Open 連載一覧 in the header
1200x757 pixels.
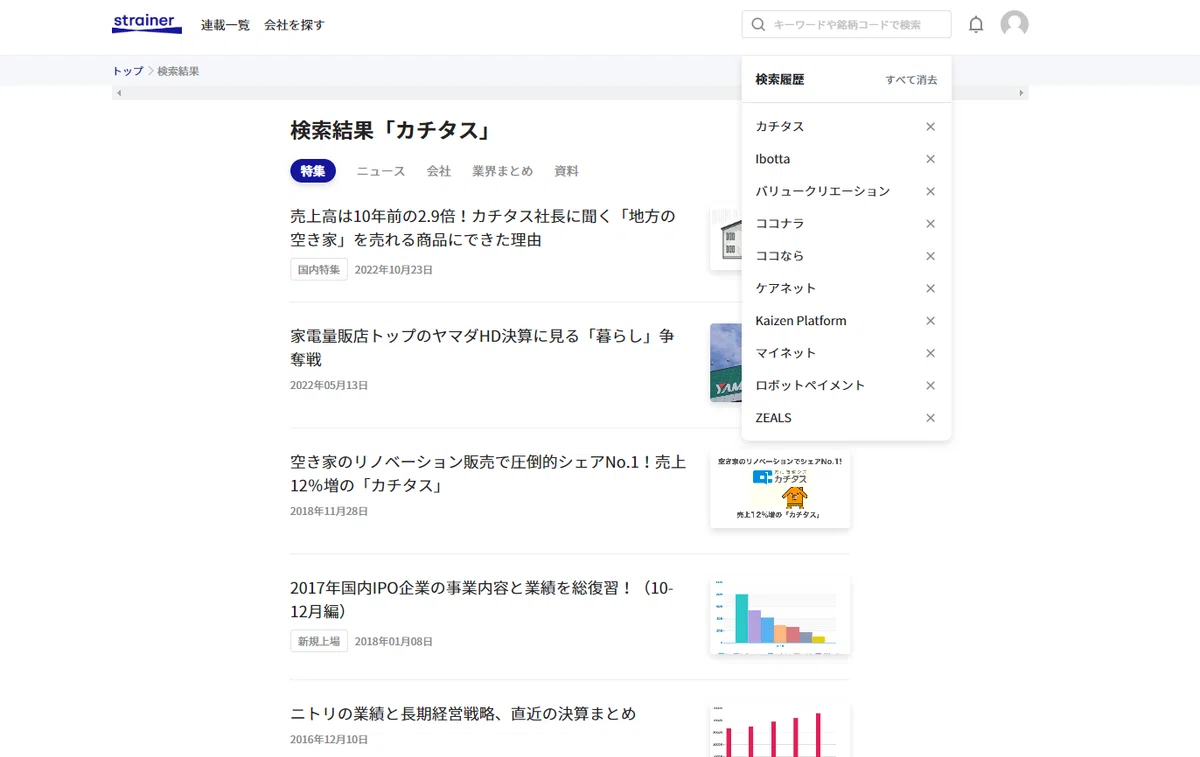(x=225, y=25)
